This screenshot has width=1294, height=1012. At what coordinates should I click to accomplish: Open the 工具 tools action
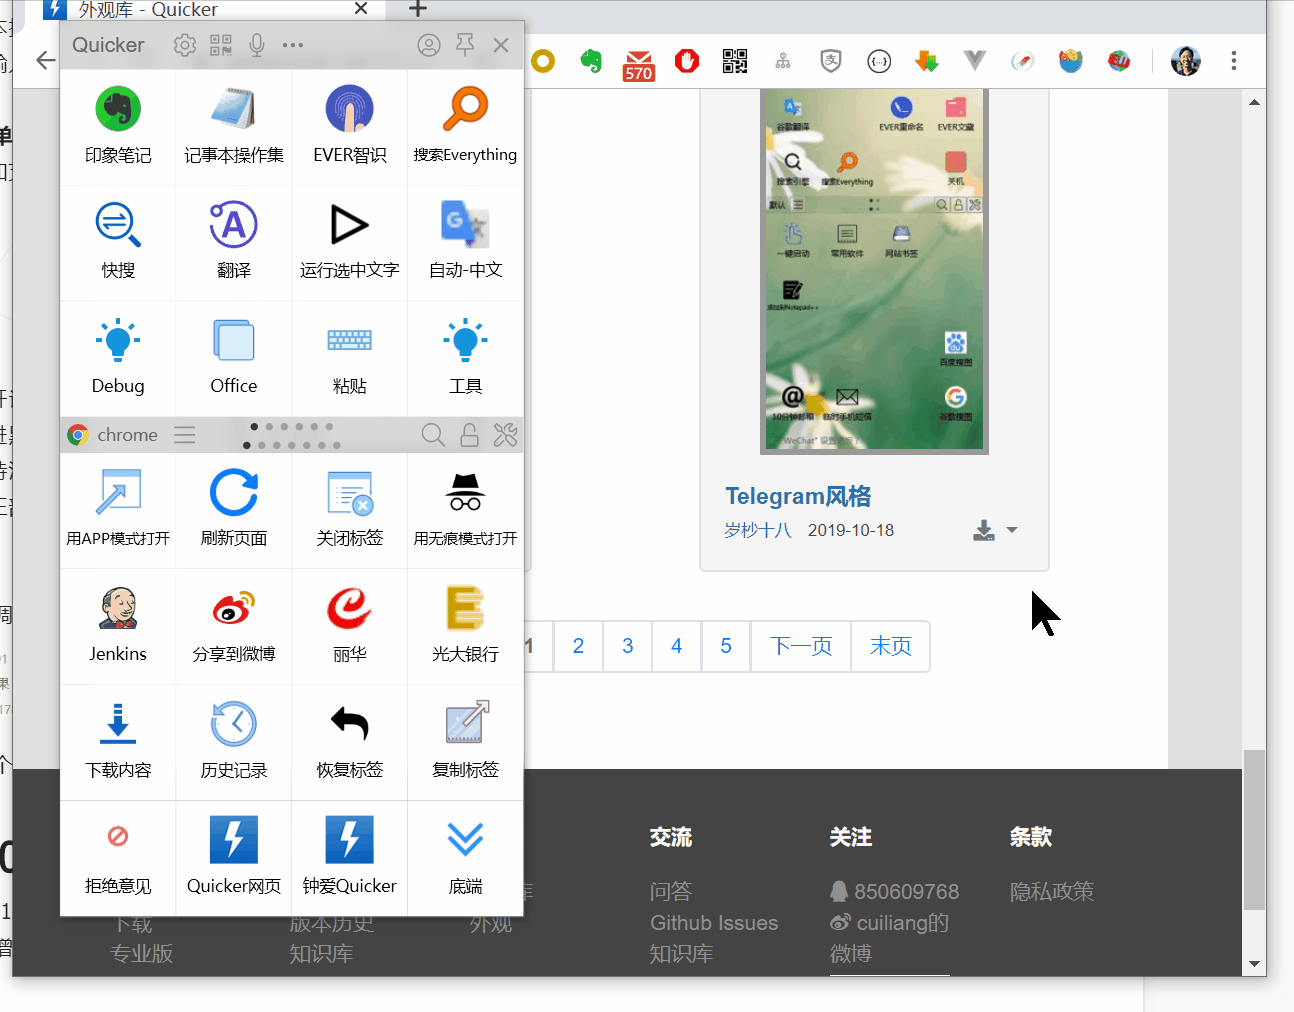[x=465, y=358]
